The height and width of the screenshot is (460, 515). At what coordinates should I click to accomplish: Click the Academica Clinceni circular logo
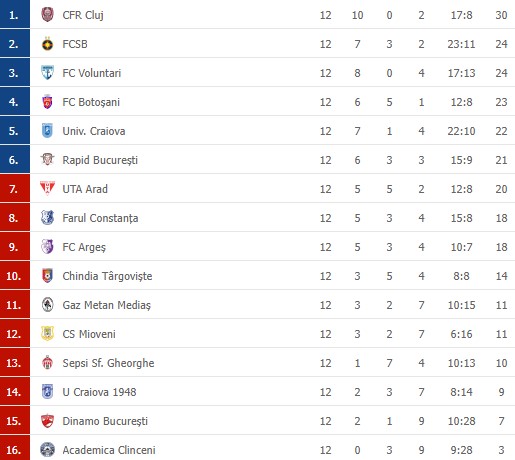(x=47, y=450)
